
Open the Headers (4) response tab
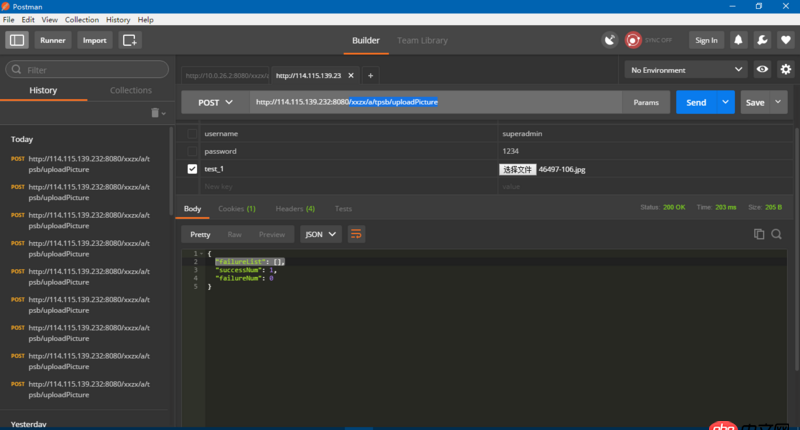(295, 208)
